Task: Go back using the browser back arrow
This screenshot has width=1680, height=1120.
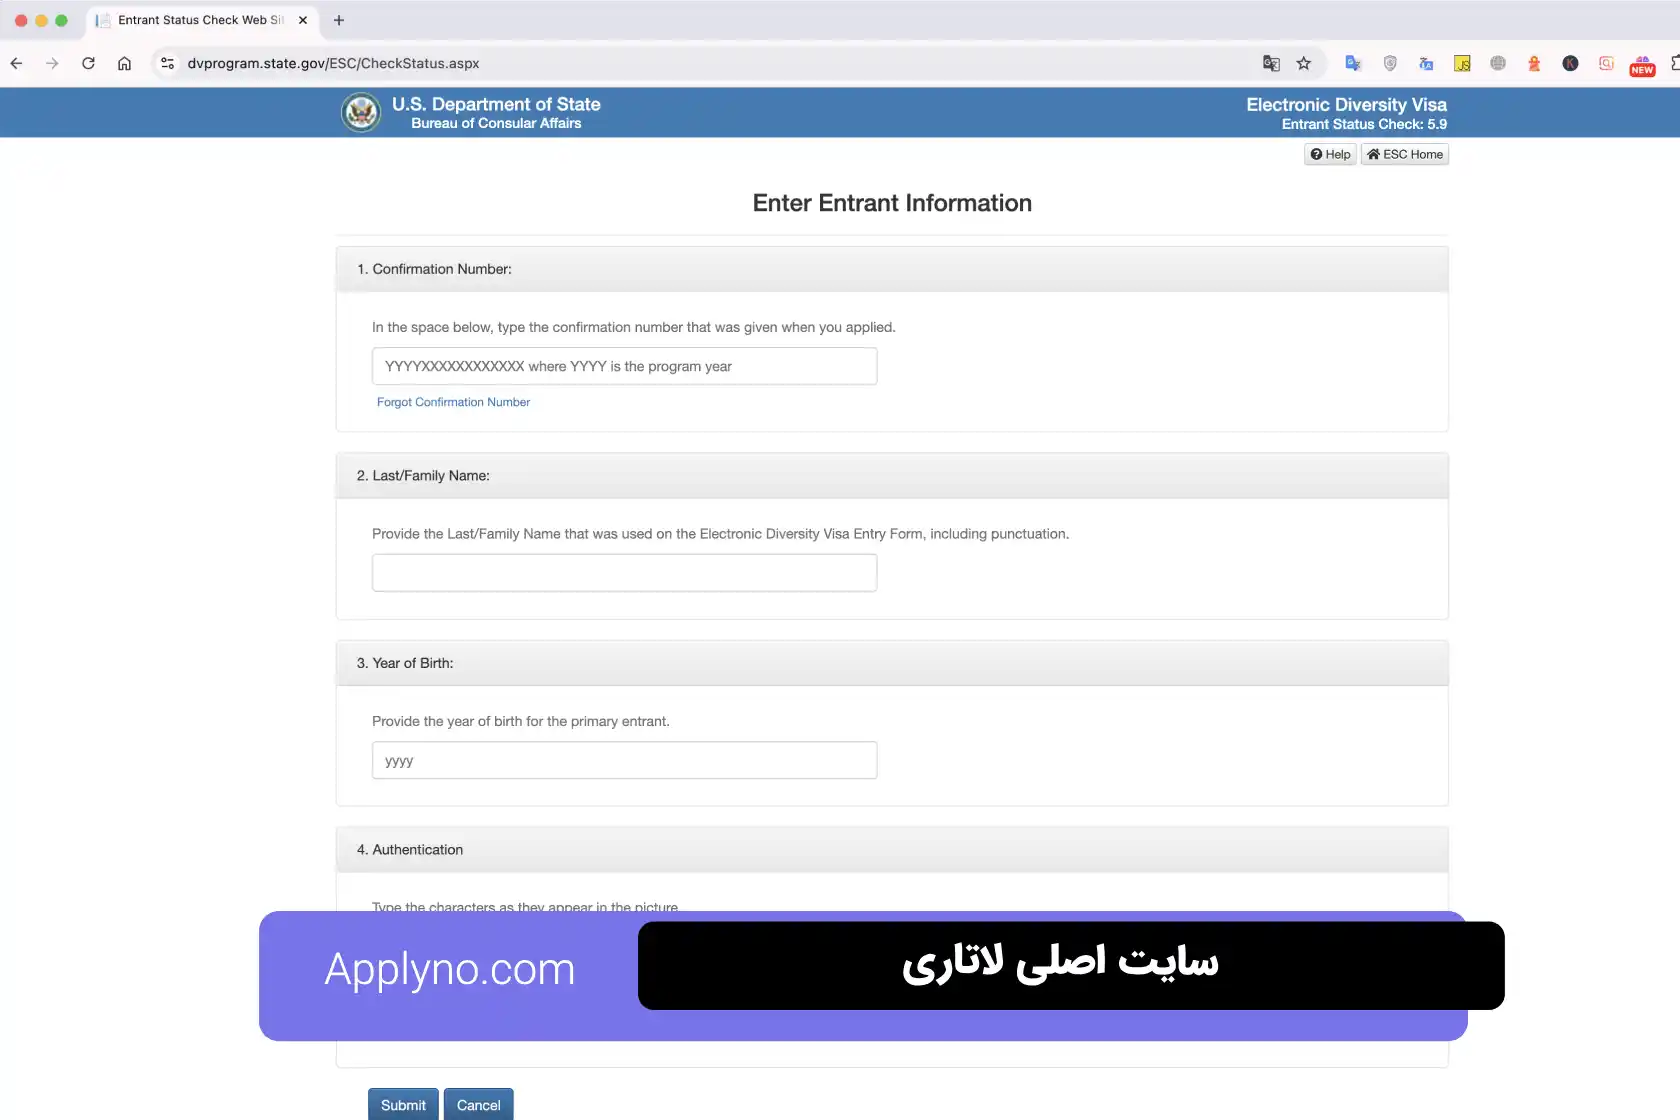Action: (x=17, y=63)
